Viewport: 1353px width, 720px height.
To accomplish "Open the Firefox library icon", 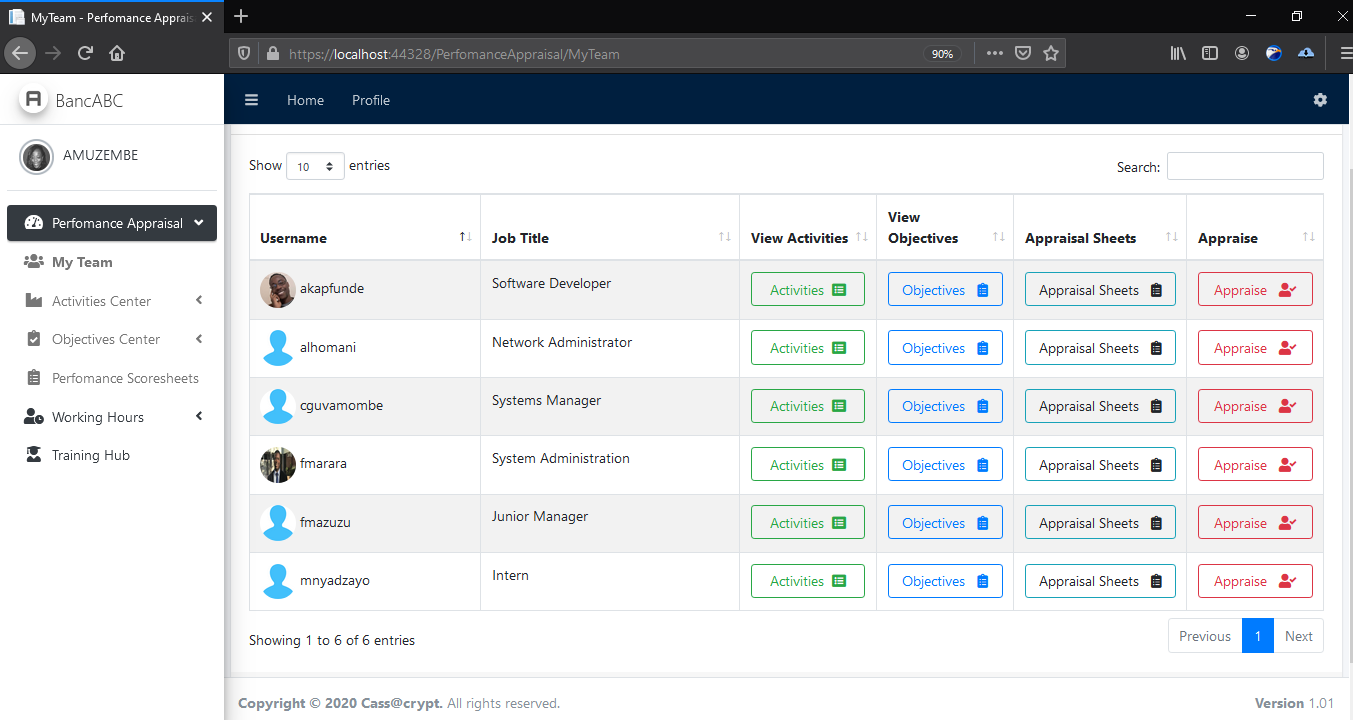I will pos(1178,54).
